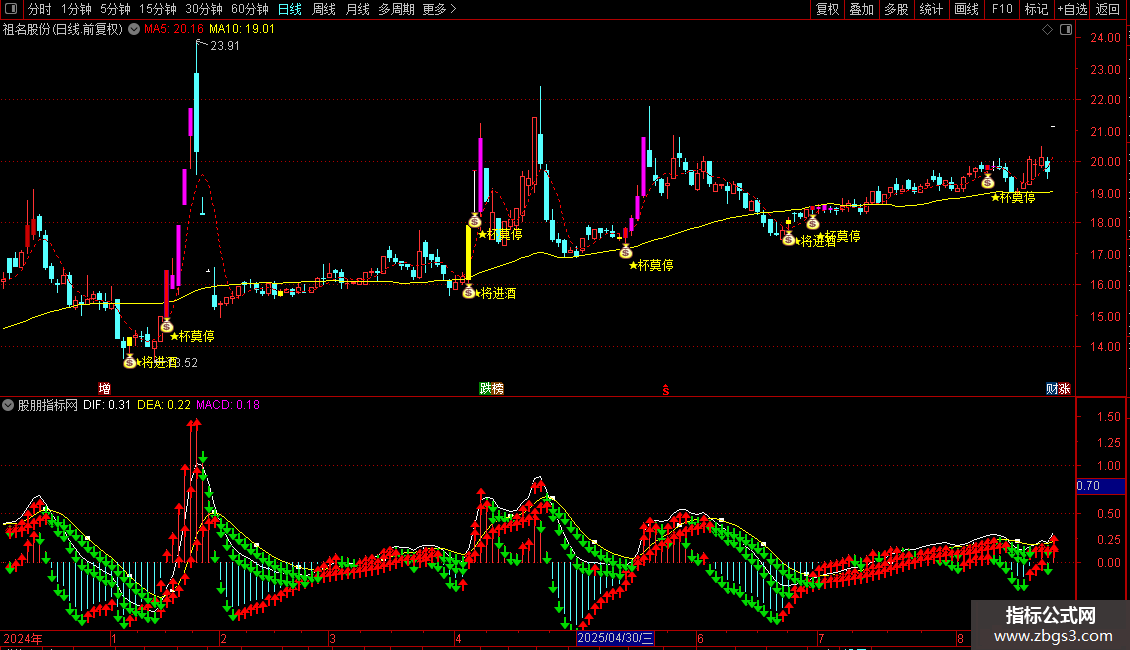Switch to 周线 weekly chart
The height and width of the screenshot is (650, 1130).
click(324, 9)
